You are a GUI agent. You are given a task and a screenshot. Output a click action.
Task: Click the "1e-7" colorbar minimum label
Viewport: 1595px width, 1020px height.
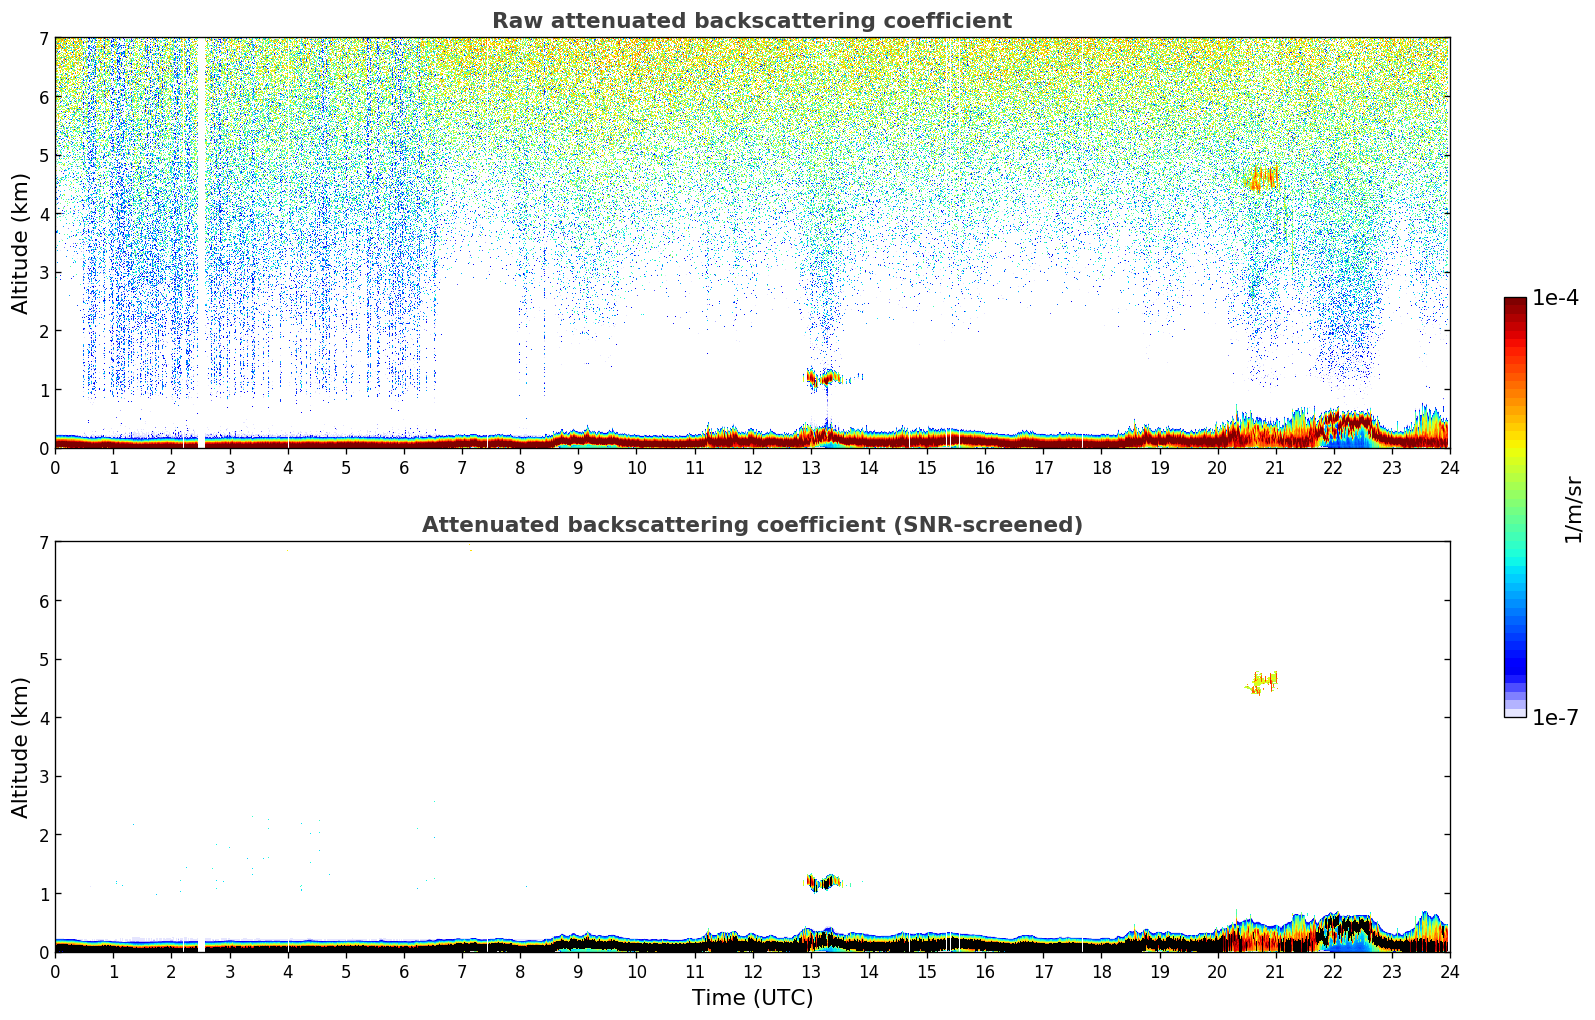coord(1556,717)
